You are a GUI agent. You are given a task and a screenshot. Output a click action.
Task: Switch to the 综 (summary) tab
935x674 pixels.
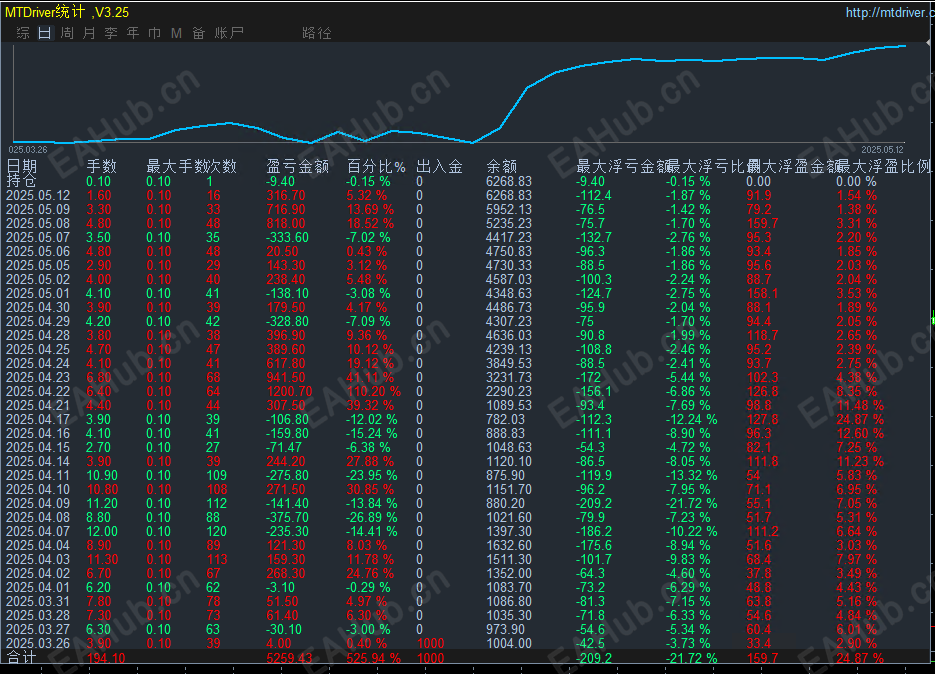[22, 33]
